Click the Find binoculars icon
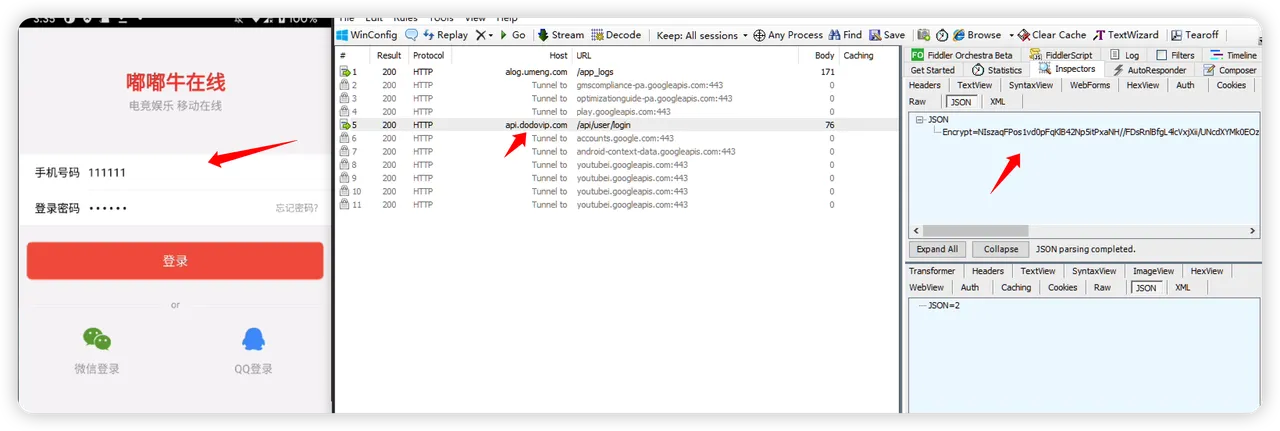The image size is (1280, 431). click(x=835, y=35)
